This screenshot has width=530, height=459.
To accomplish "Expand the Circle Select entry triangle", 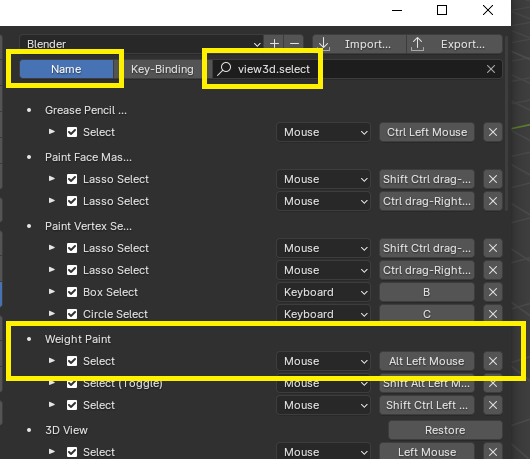I will click(x=52, y=313).
